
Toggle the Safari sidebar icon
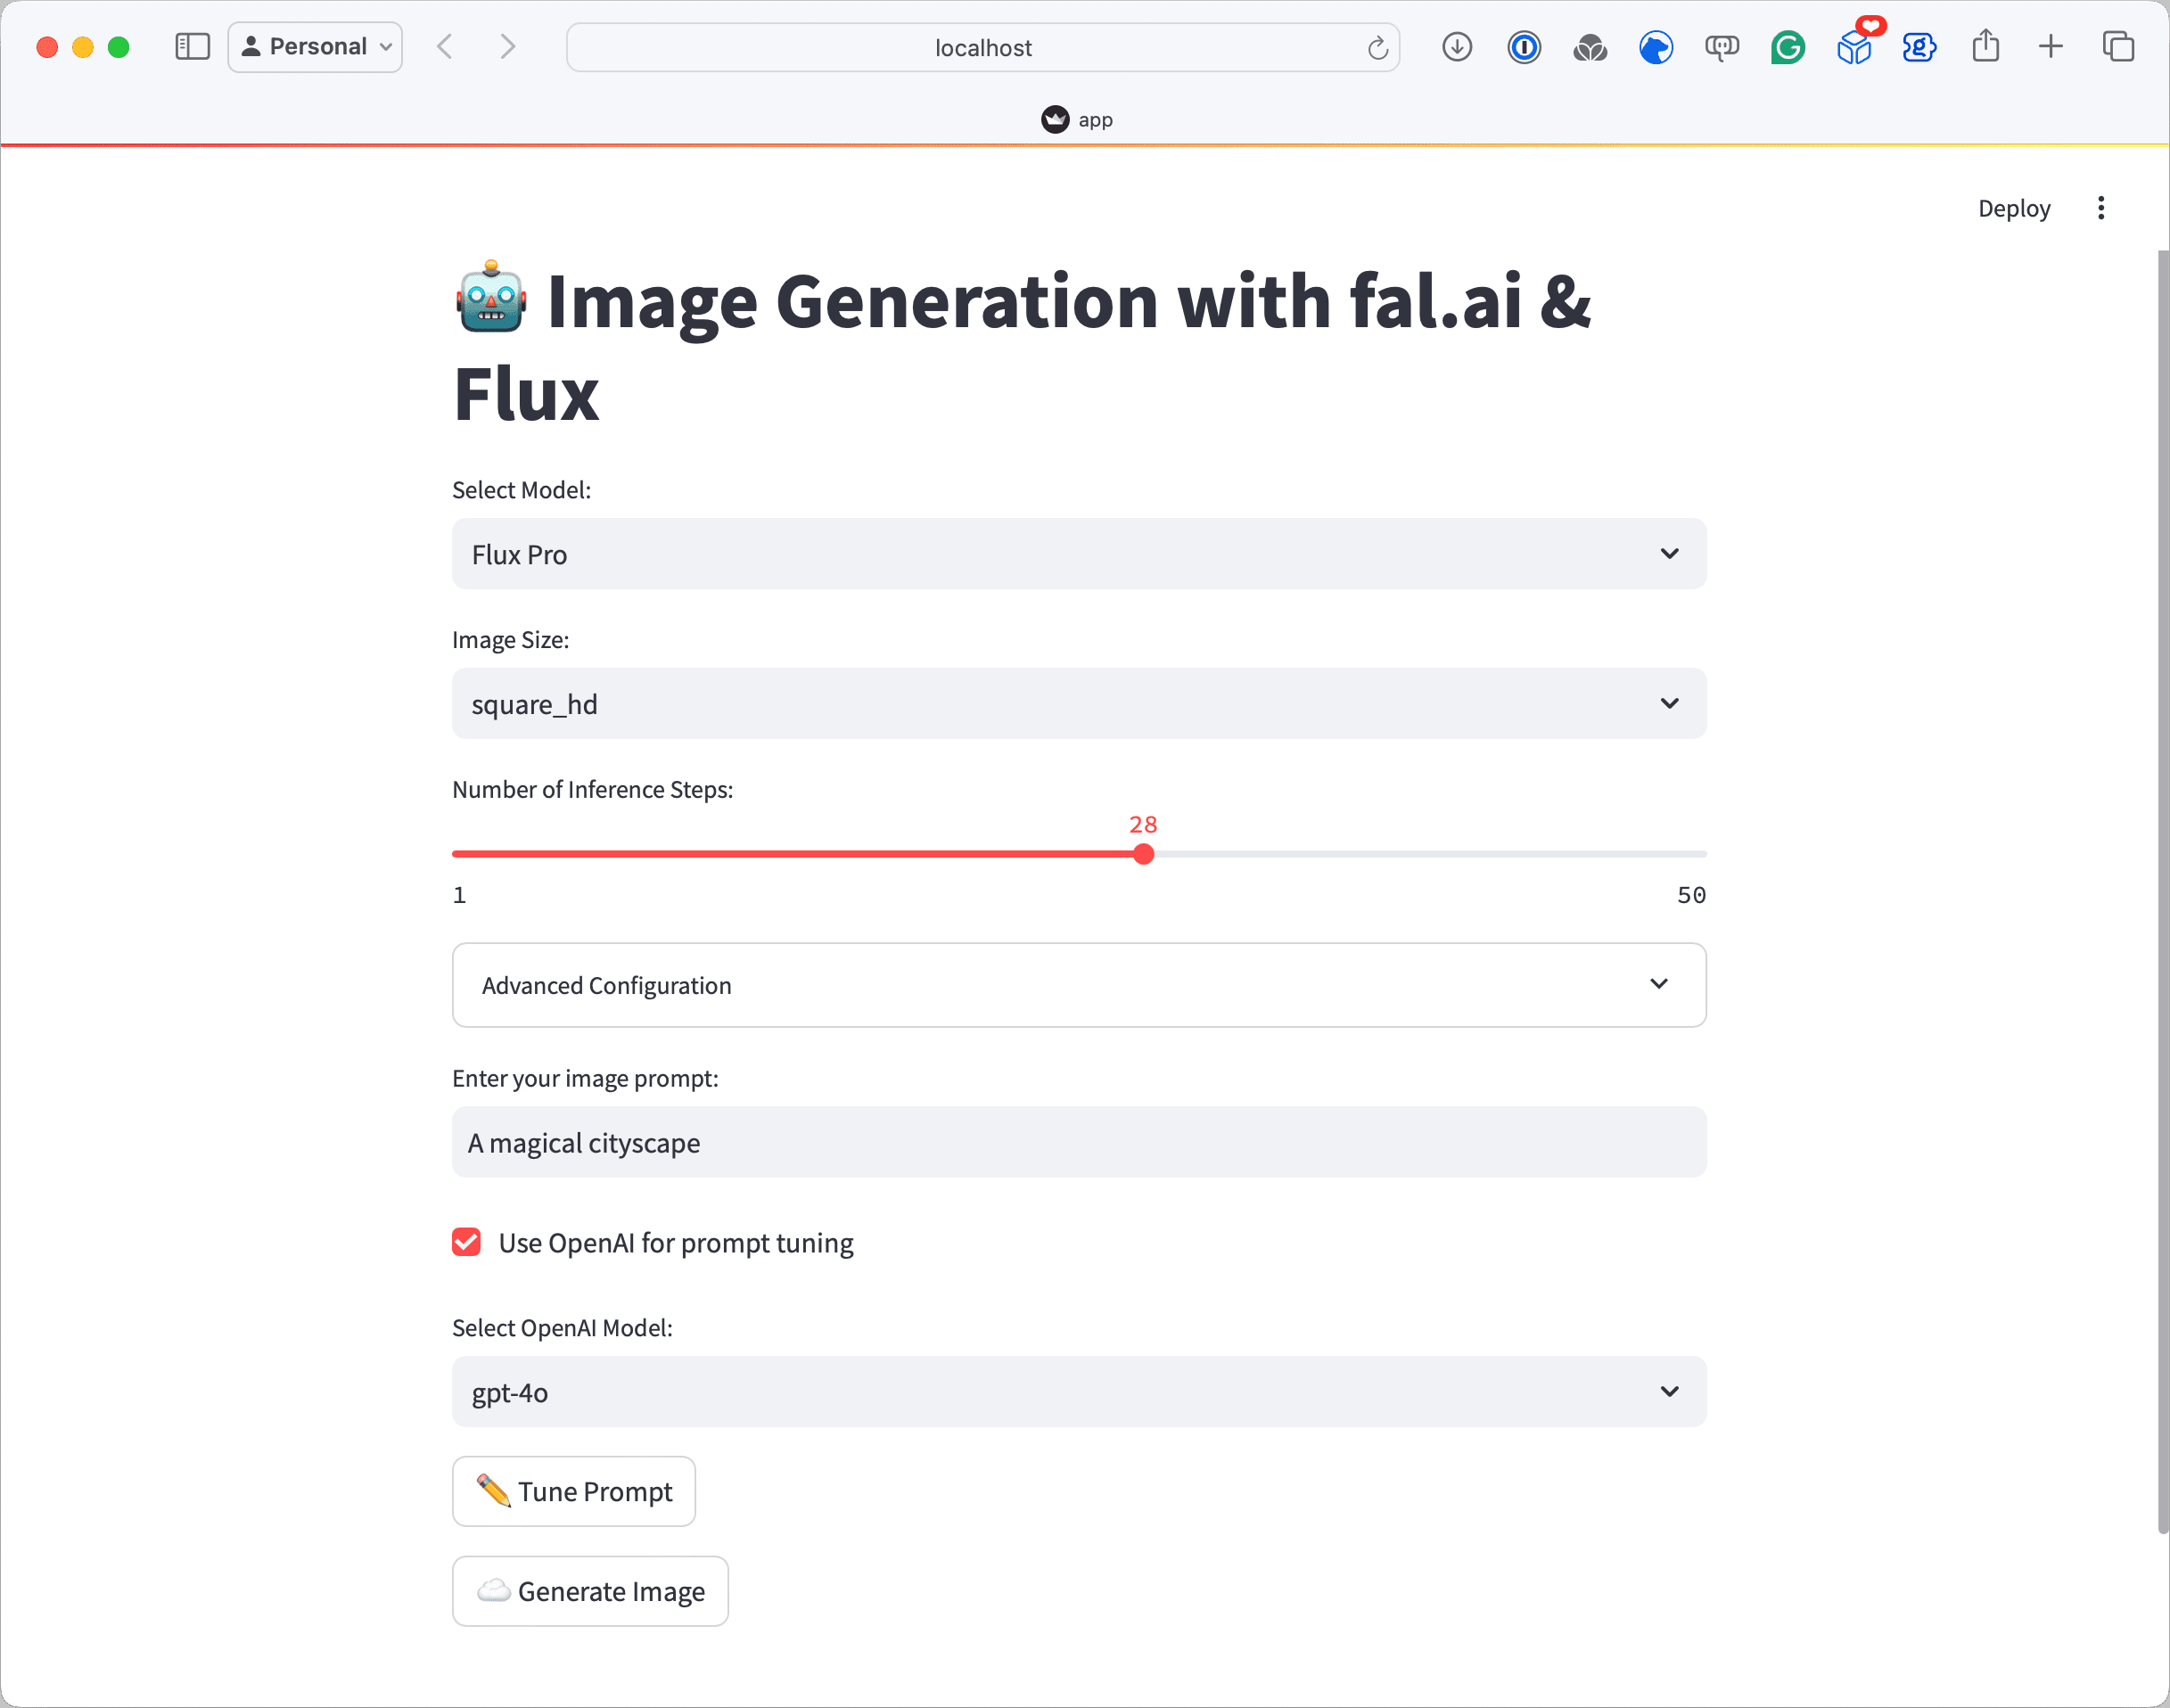[192, 47]
